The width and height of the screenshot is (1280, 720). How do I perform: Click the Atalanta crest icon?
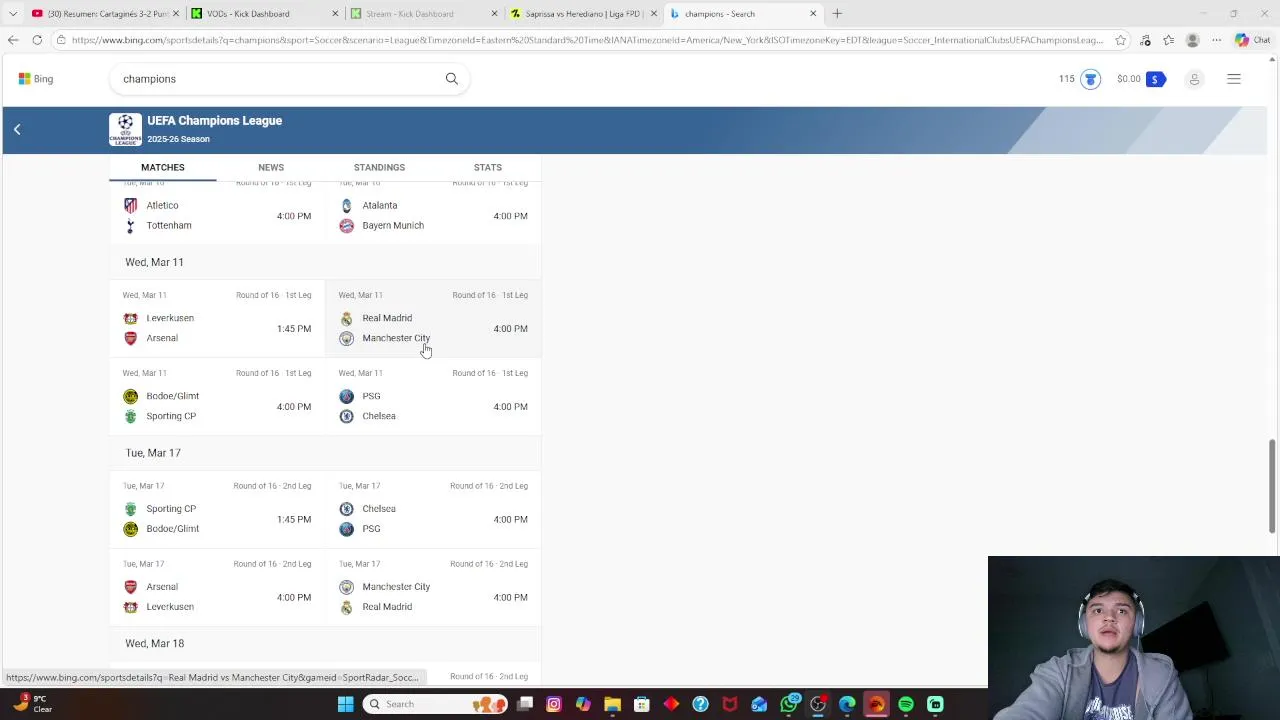(x=346, y=205)
